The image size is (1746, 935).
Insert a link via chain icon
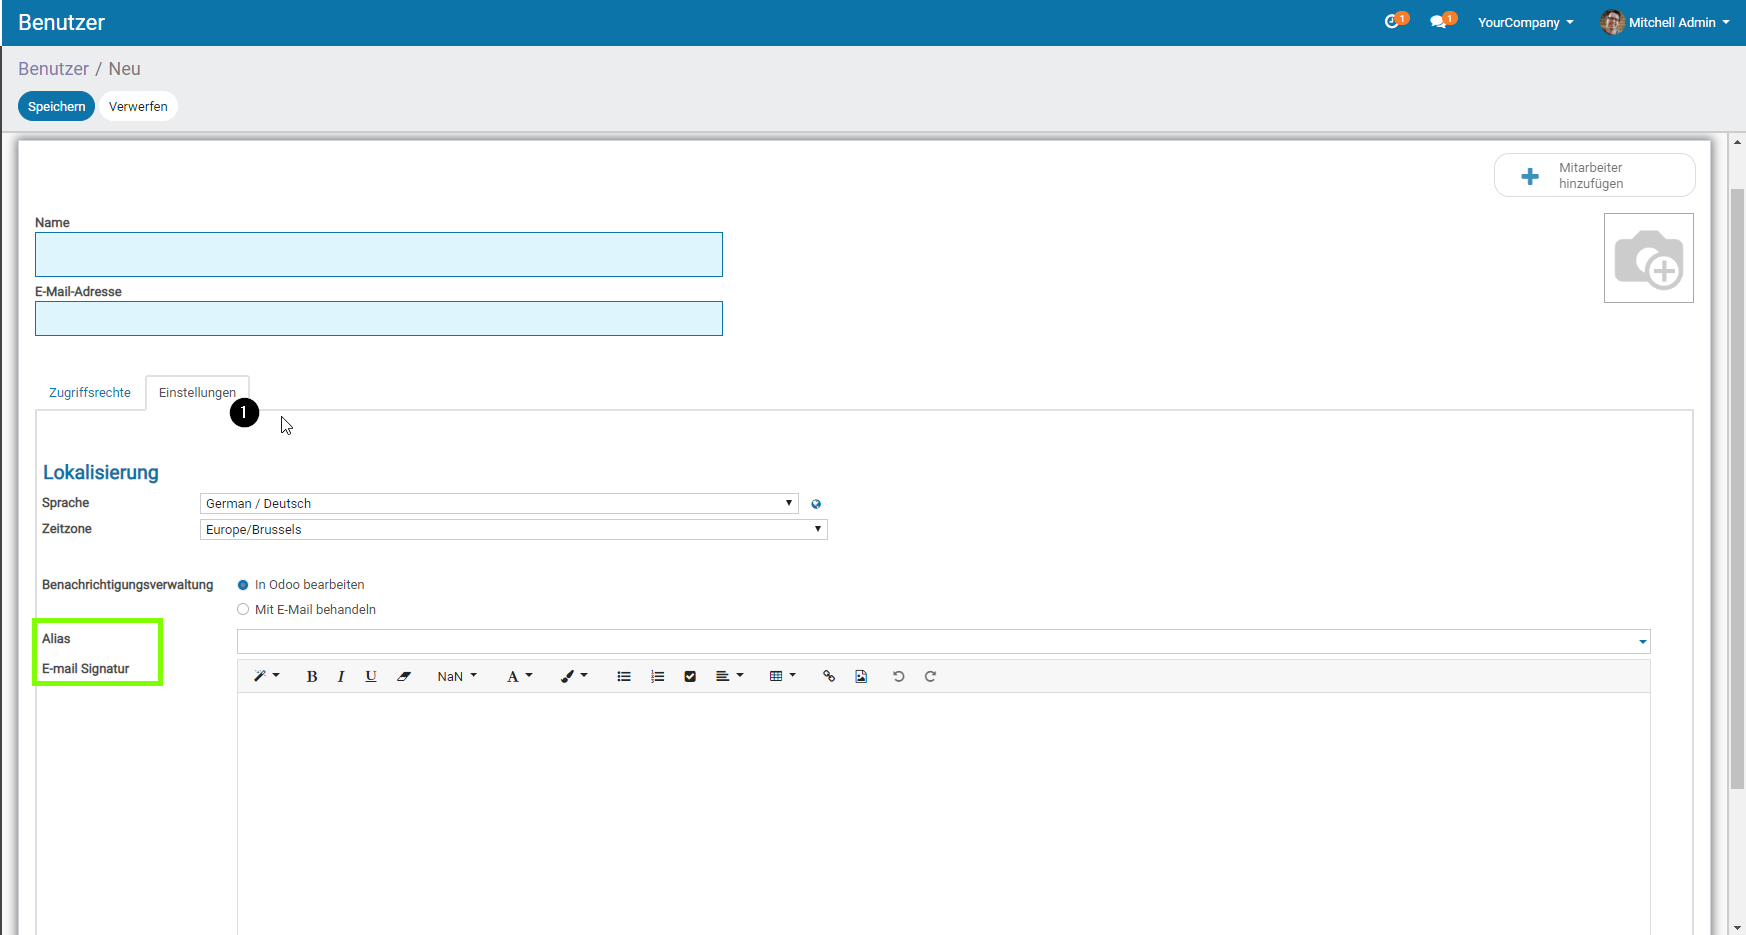829,677
